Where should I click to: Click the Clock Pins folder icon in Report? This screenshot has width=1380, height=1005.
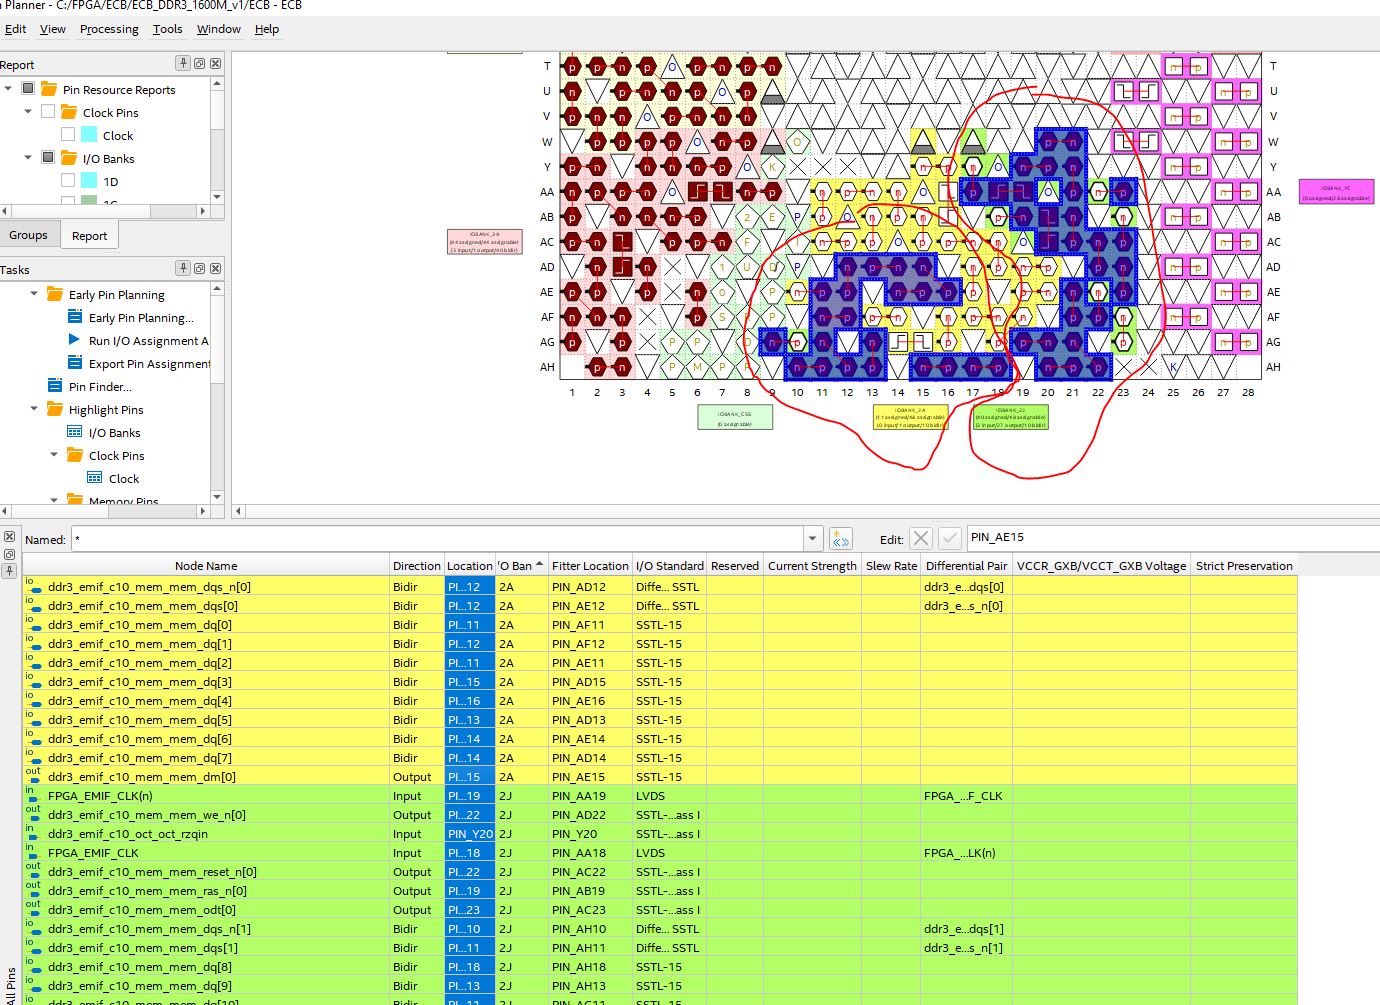pos(69,112)
